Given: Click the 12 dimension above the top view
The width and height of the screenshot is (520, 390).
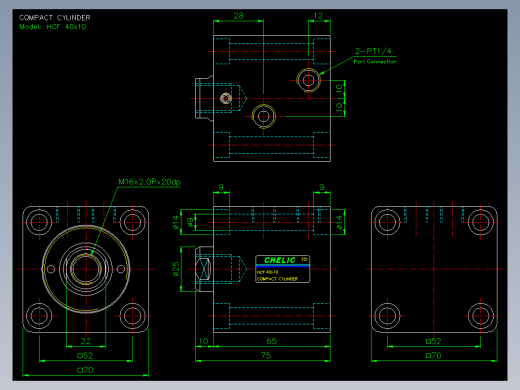Looking at the screenshot, I should coord(318,16).
